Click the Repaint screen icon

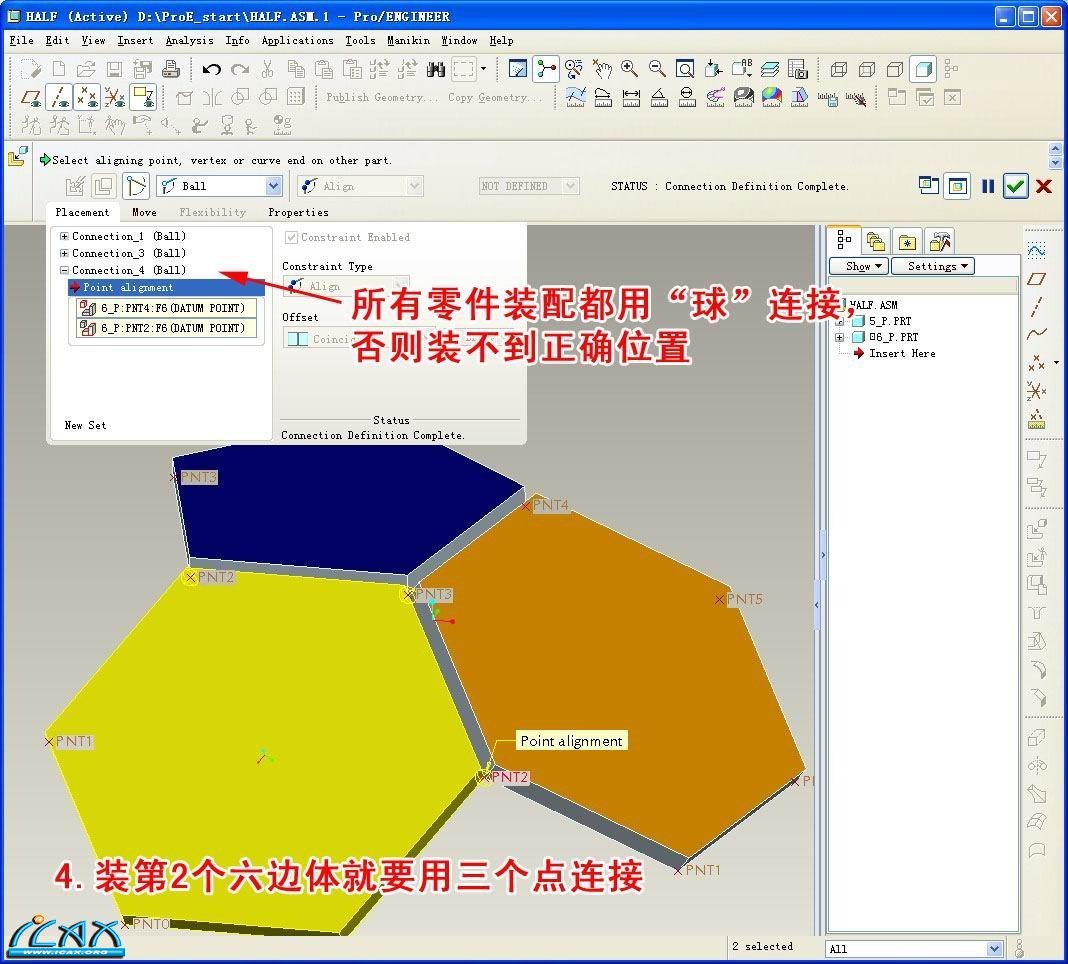(x=518, y=69)
